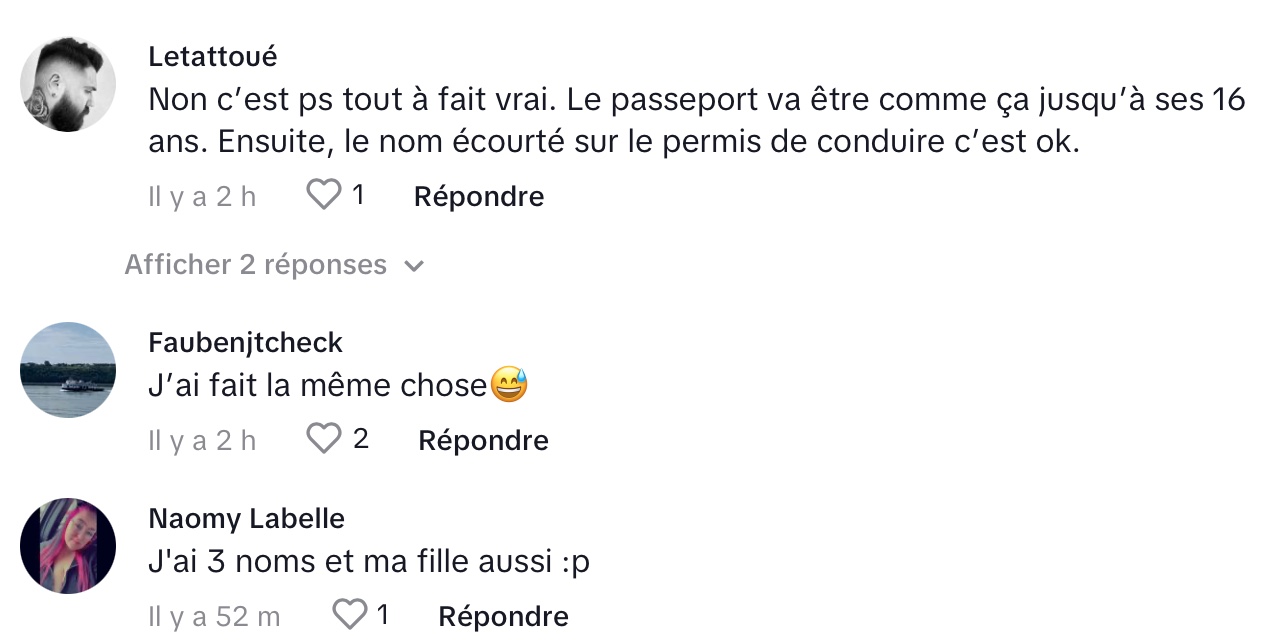The height and width of the screenshot is (644, 1280).
Task: Click the like count on Letattoué's comment
Action: click(358, 195)
